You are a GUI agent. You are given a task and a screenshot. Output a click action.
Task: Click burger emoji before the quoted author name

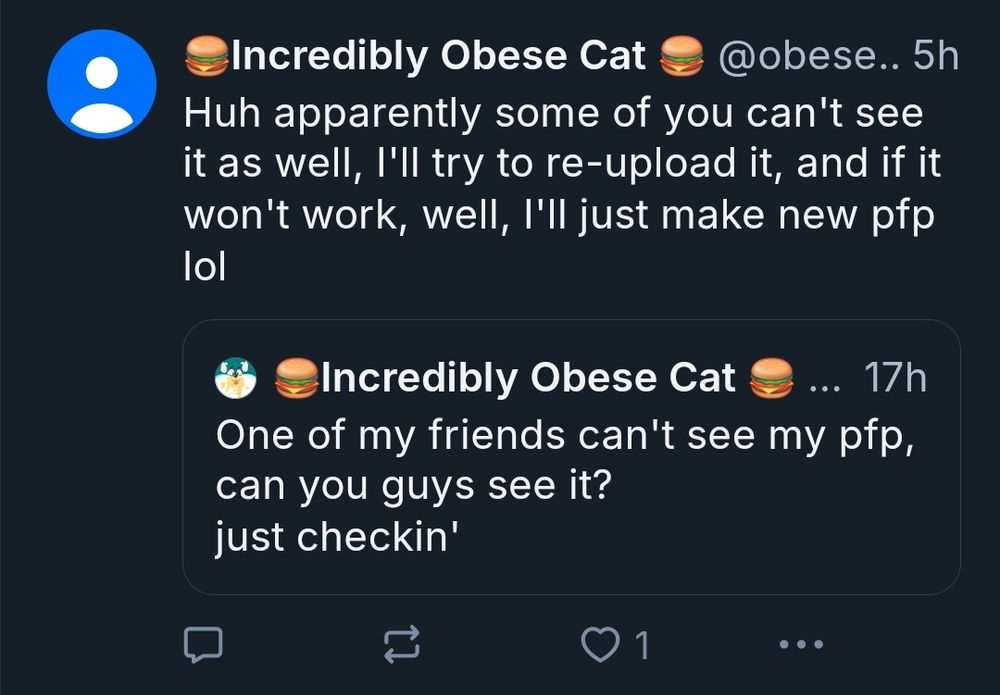click(295, 378)
